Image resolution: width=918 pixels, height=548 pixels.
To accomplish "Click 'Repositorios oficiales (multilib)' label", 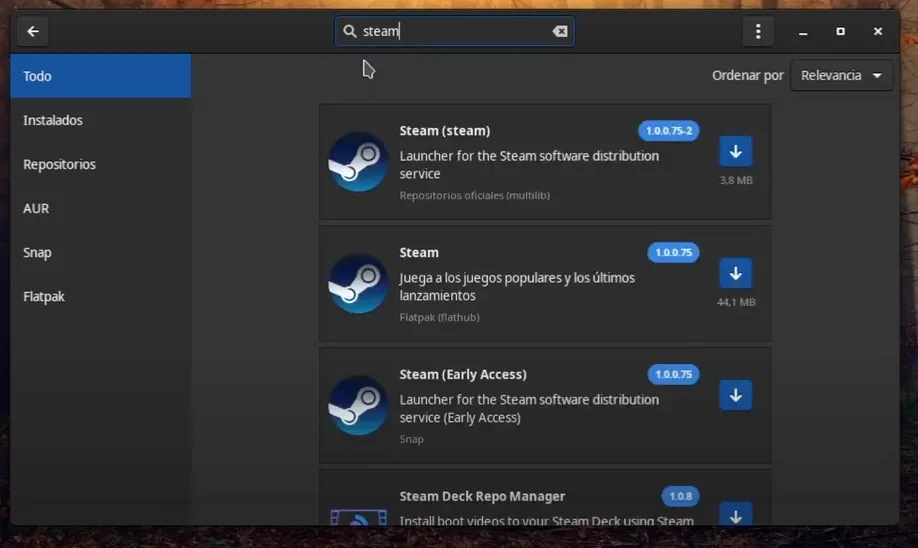I will [475, 196].
